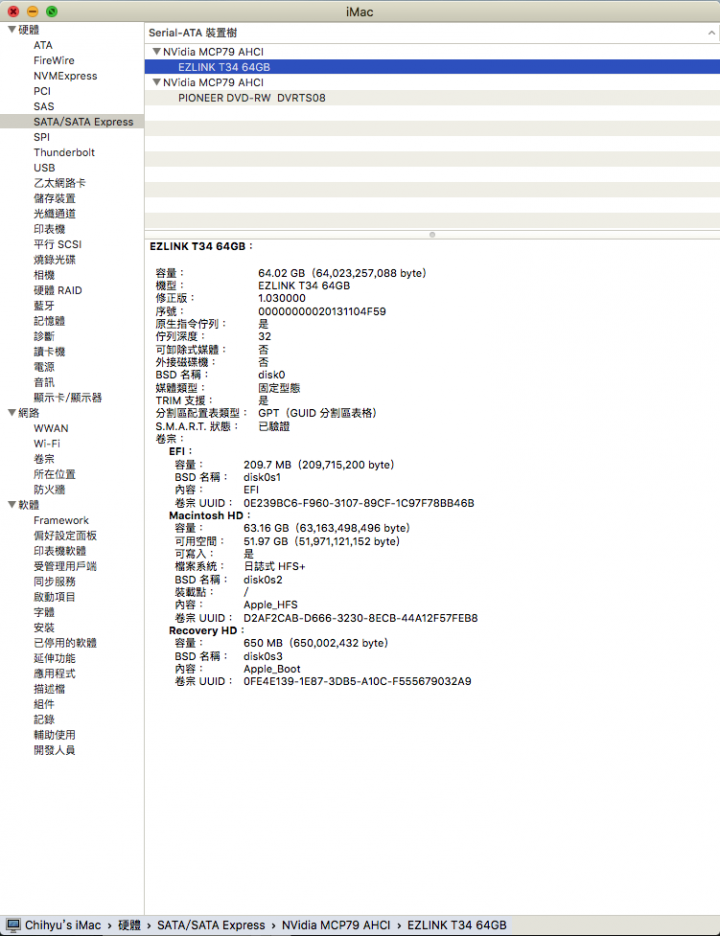Collapse the NVidia MCP79 AHCI node above PIONEER DVD-RW
720x936 pixels.
click(x=156, y=82)
